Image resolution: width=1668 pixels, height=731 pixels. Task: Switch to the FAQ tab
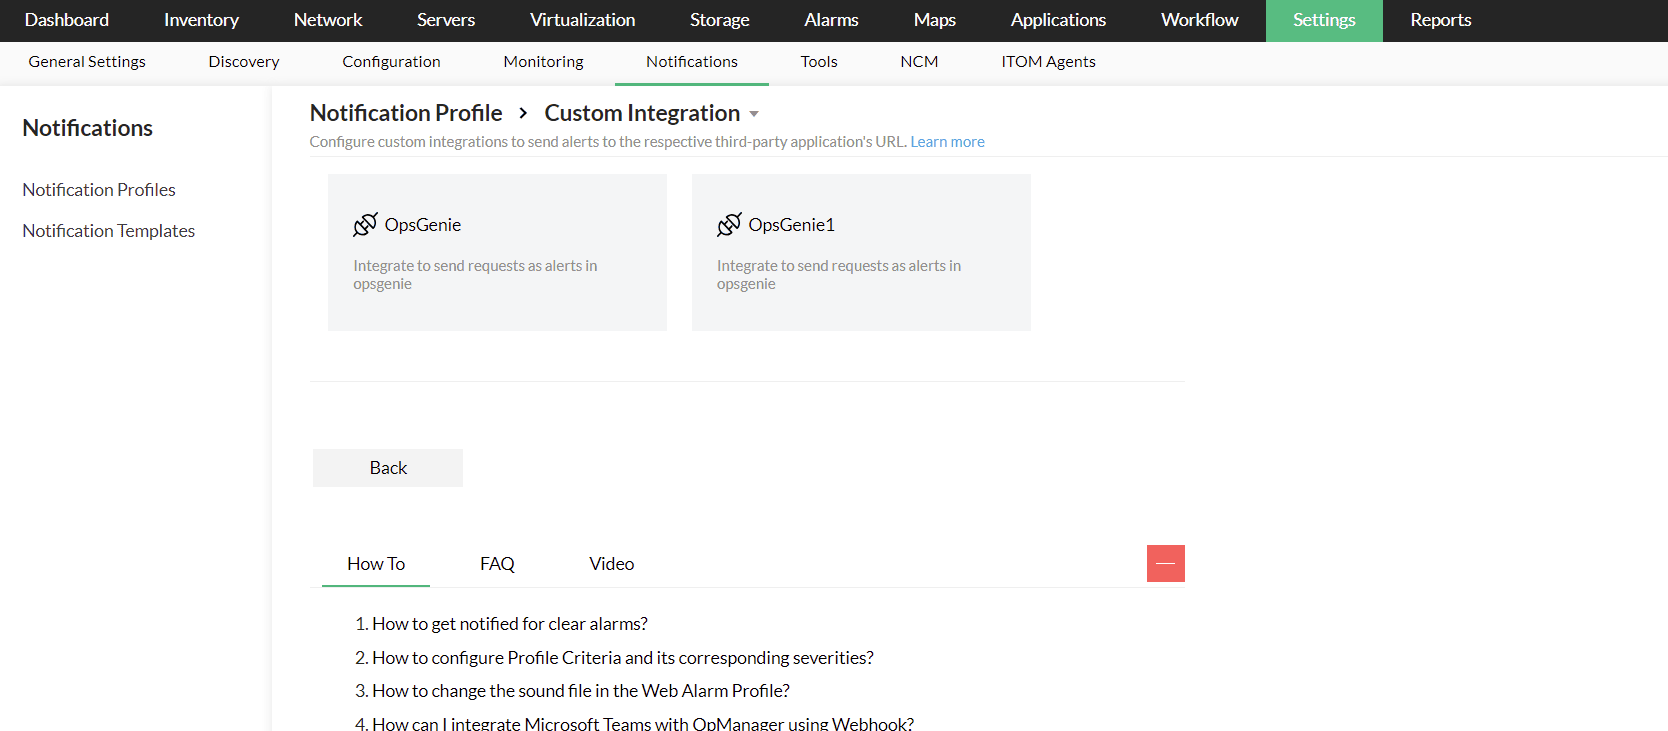point(497,564)
